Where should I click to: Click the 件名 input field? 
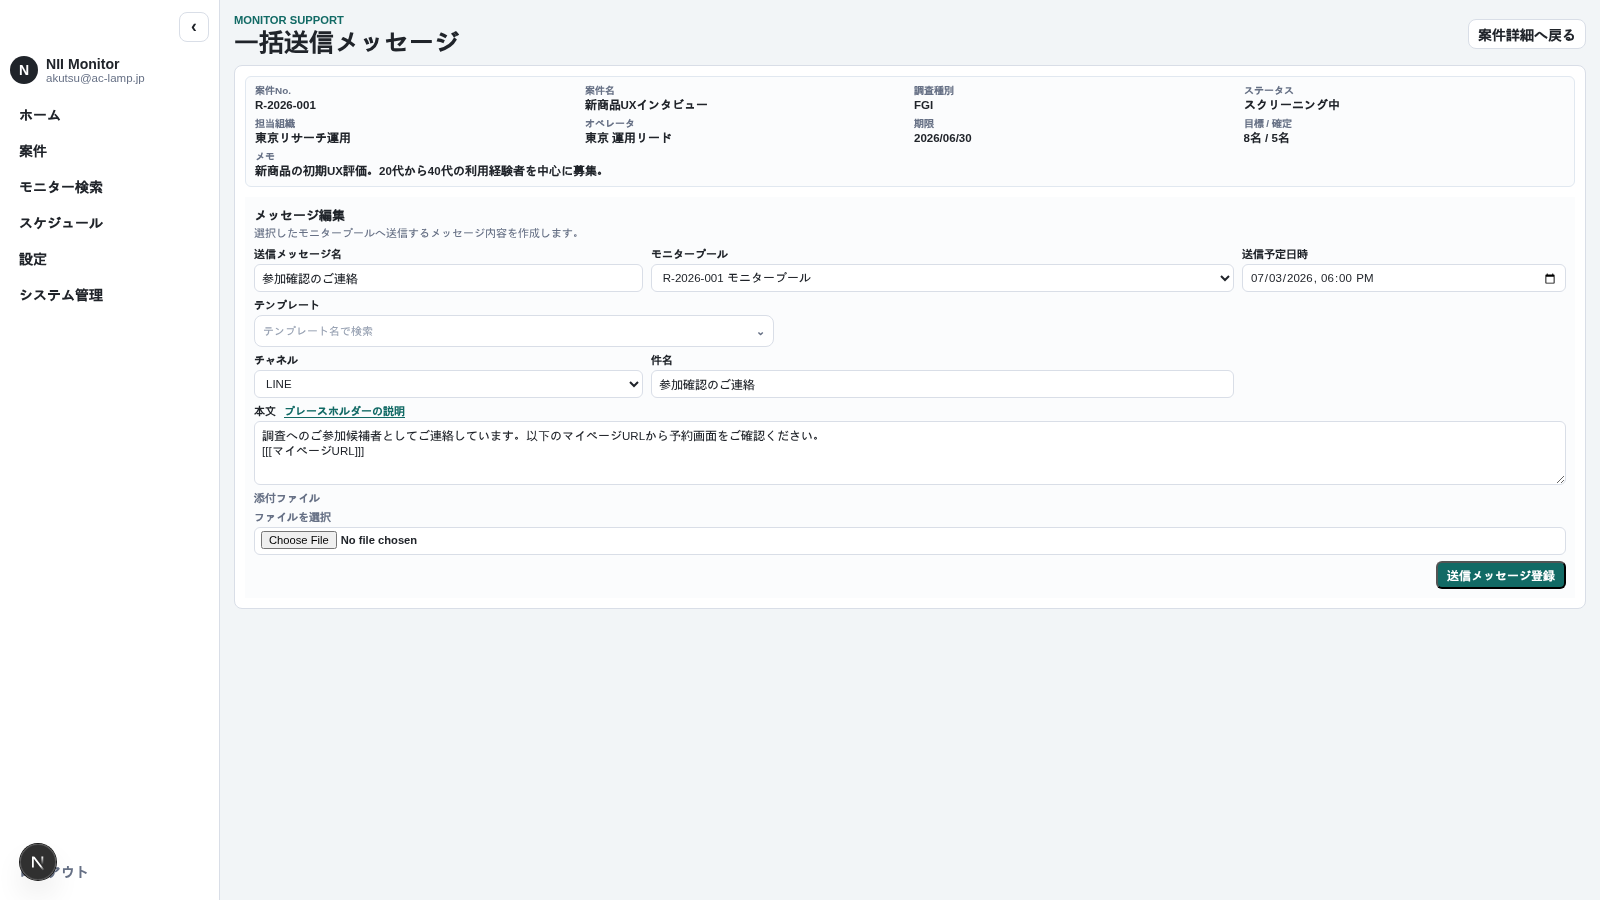pos(942,384)
